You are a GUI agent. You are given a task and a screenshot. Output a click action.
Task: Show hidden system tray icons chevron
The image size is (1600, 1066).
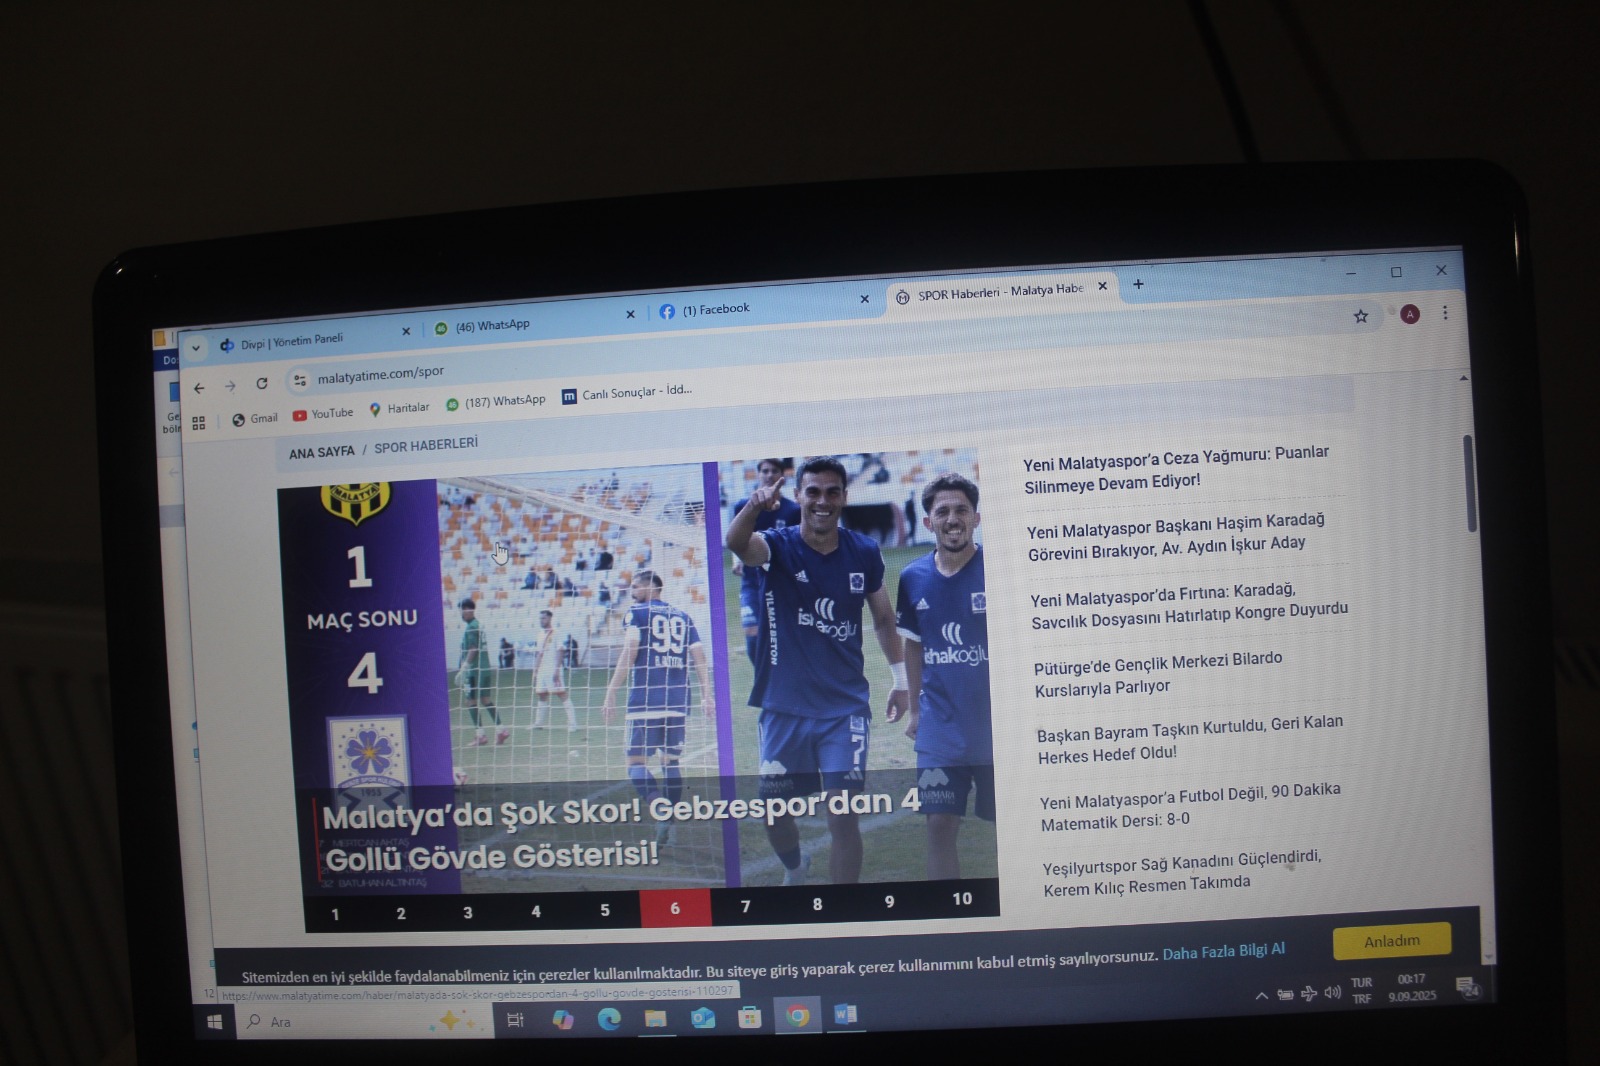[x=1261, y=995]
